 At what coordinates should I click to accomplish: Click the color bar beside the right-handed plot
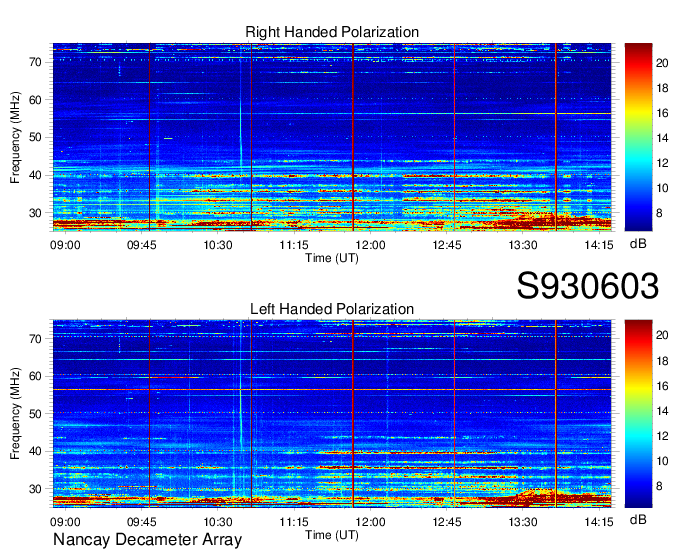click(x=638, y=137)
